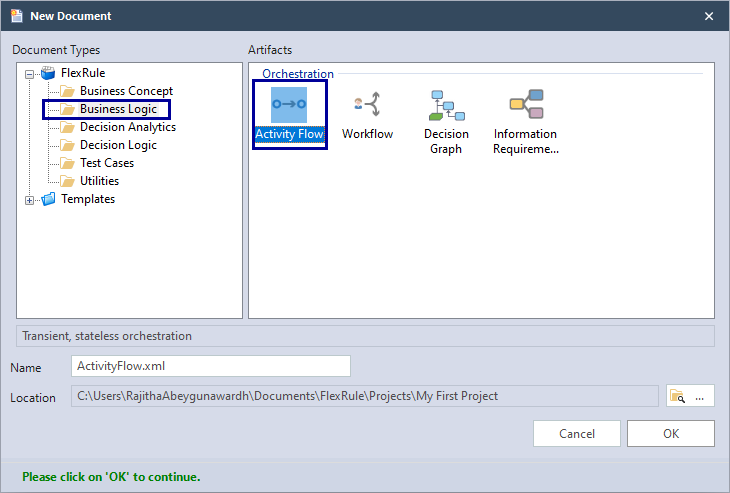
Task: Click the browse folder icon beside Location
Action: pyautogui.click(x=677, y=396)
